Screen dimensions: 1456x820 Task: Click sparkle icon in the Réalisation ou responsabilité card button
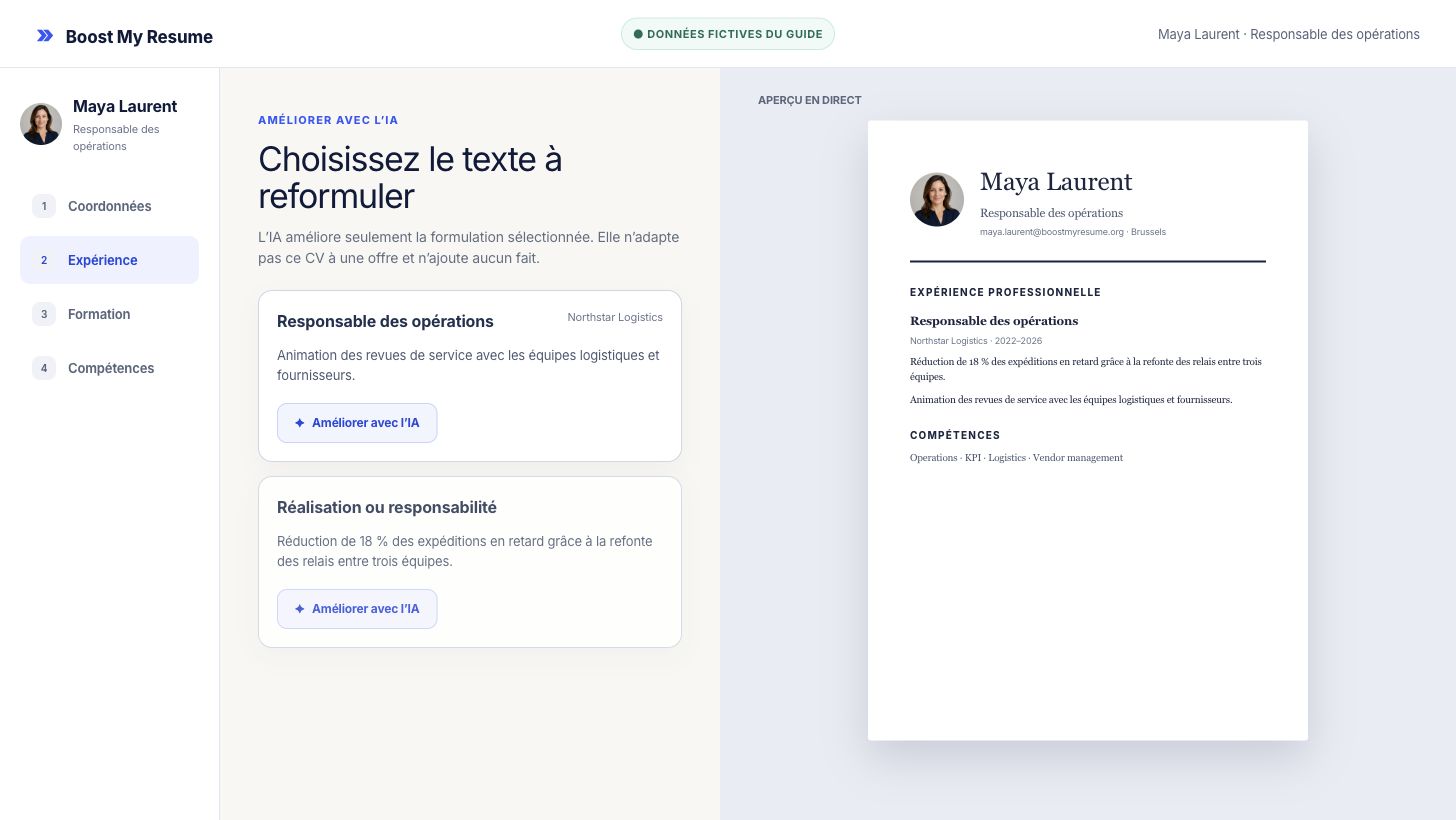(x=299, y=609)
